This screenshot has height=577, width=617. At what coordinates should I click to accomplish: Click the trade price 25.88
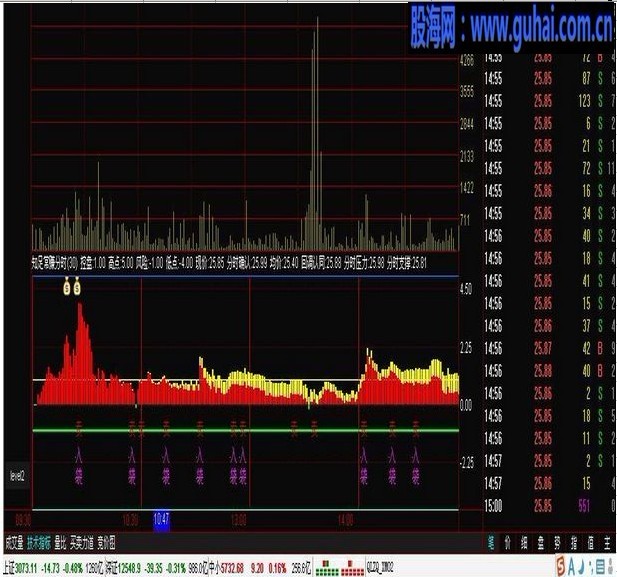(543, 371)
